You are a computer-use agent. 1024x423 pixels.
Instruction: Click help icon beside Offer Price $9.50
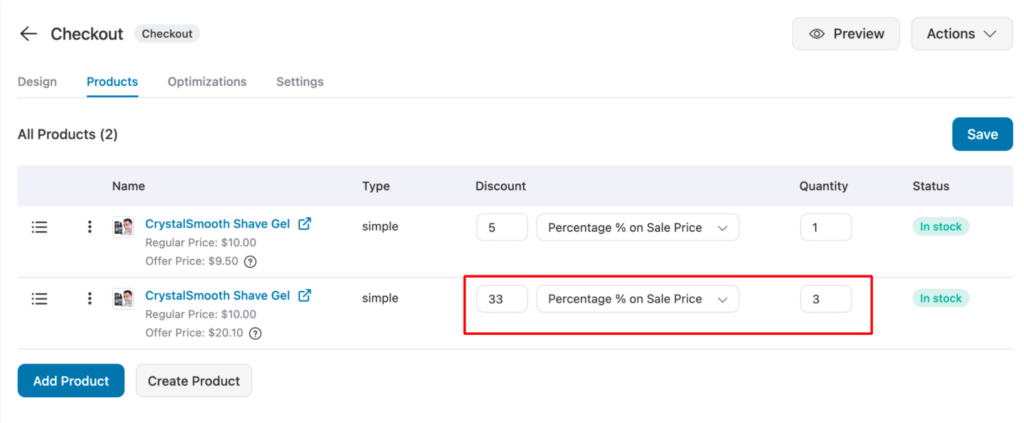pos(250,262)
